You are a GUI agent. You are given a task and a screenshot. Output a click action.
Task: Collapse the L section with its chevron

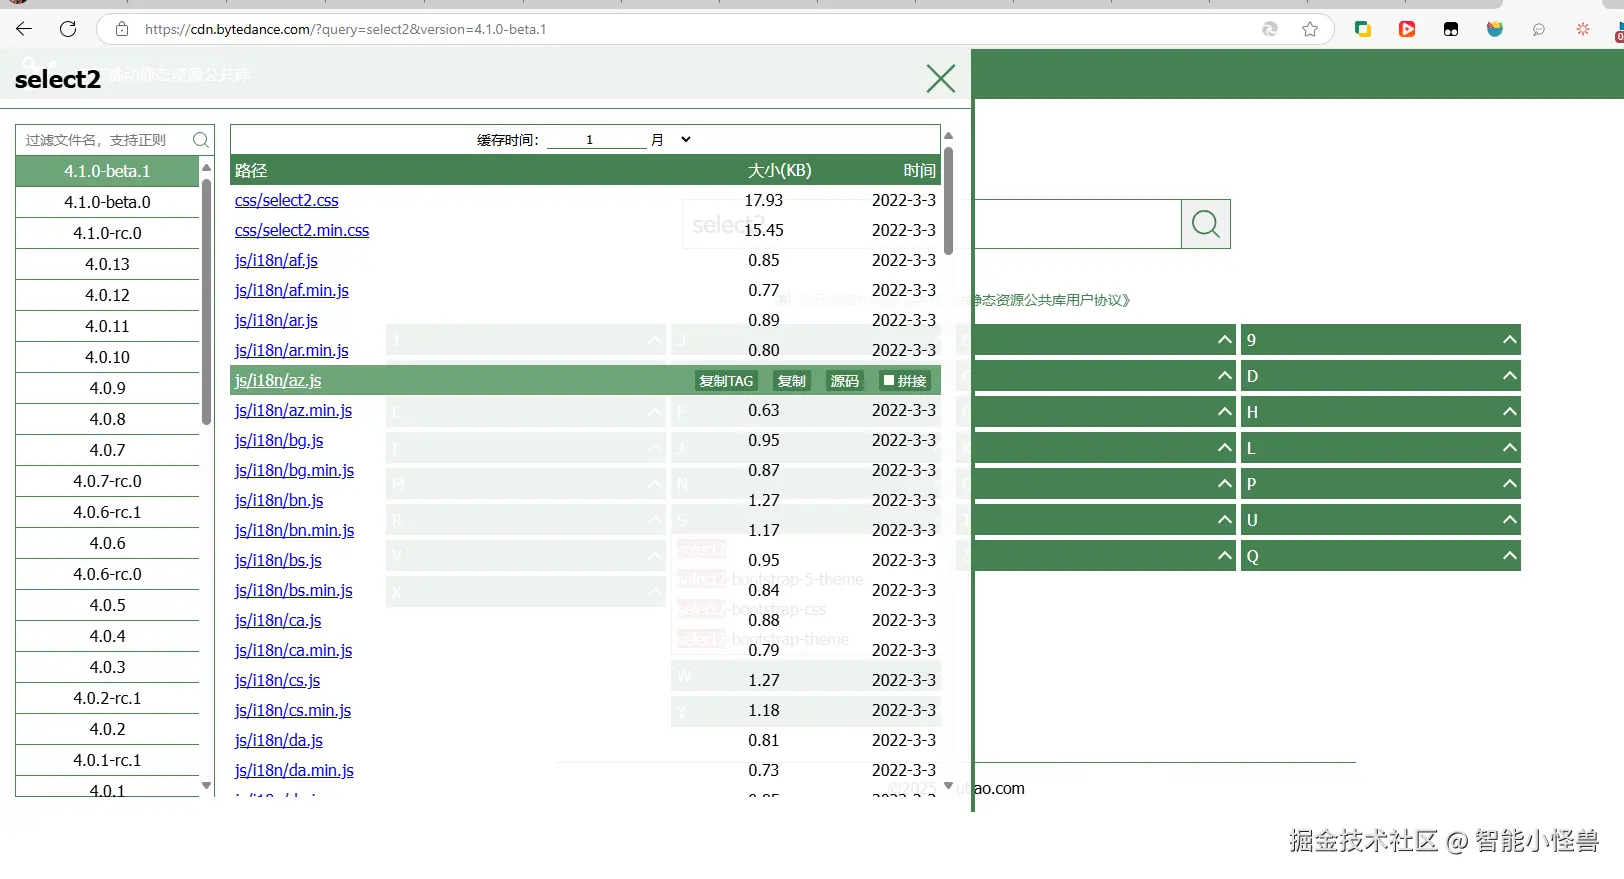[x=1510, y=448]
